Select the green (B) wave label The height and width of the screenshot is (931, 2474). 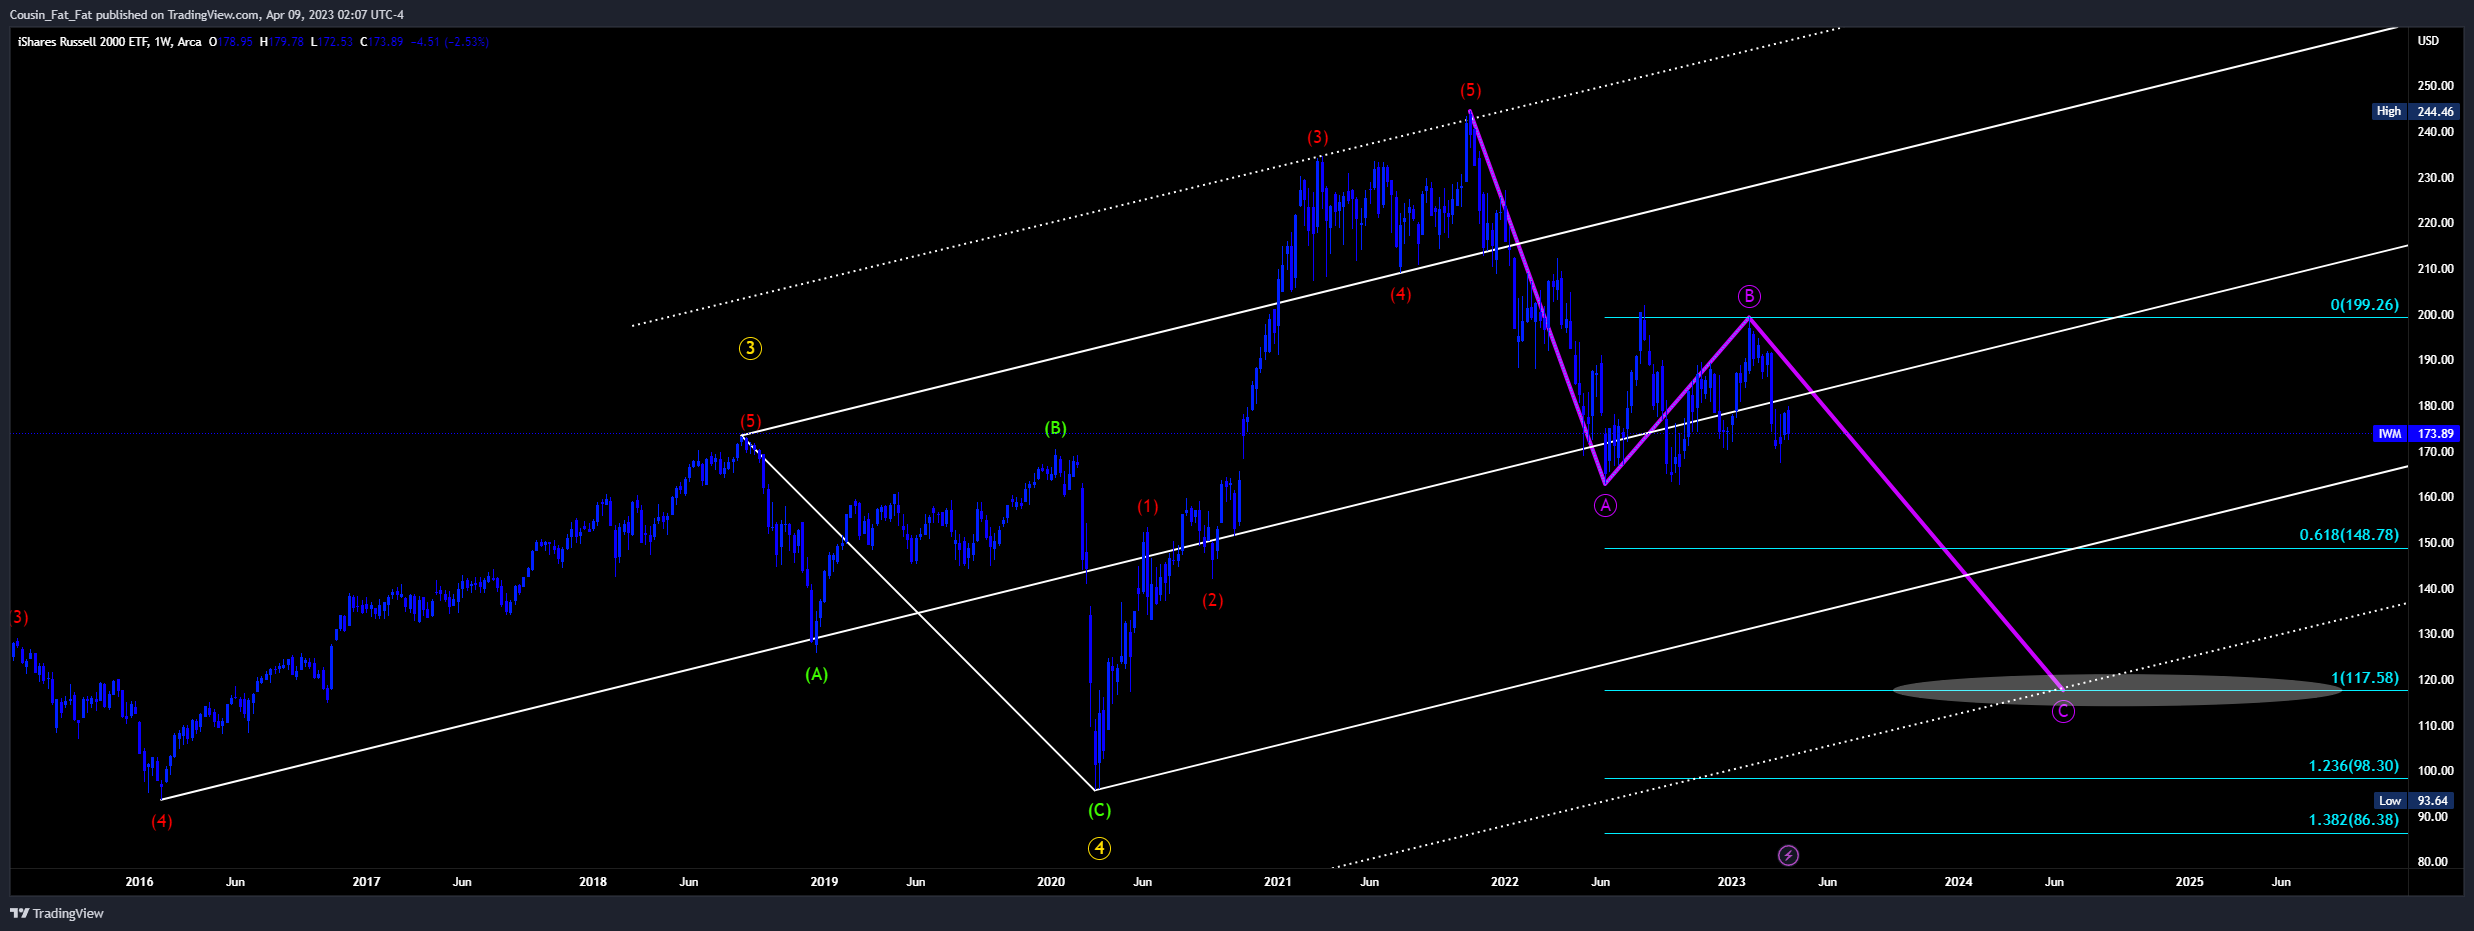tap(1056, 428)
